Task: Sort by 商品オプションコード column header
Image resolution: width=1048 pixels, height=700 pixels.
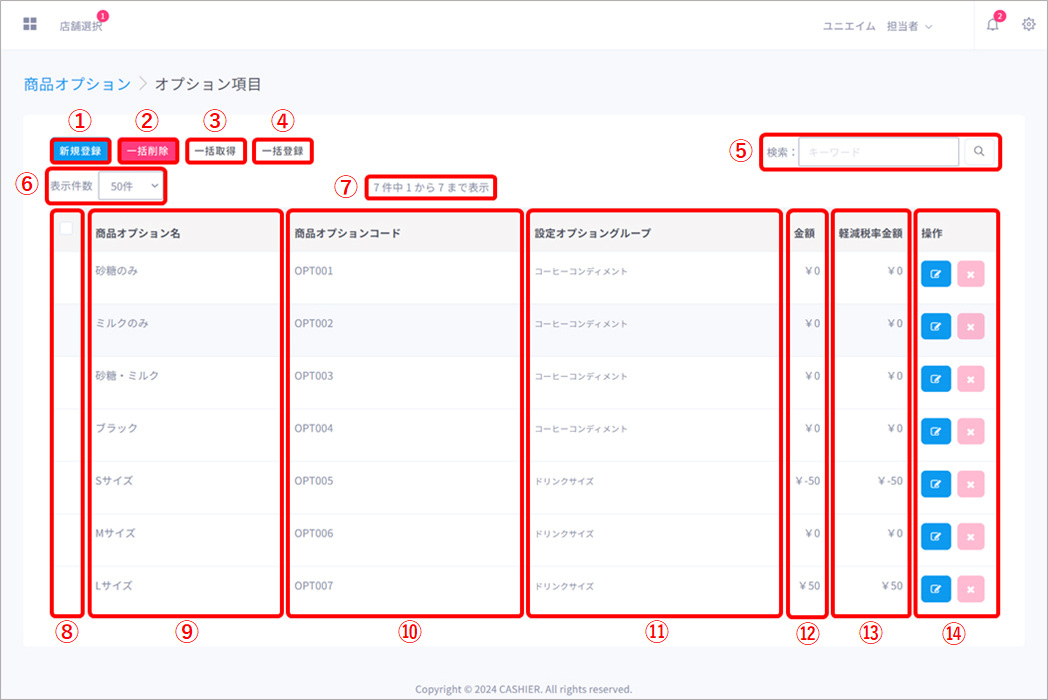Action: pyautogui.click(x=348, y=233)
